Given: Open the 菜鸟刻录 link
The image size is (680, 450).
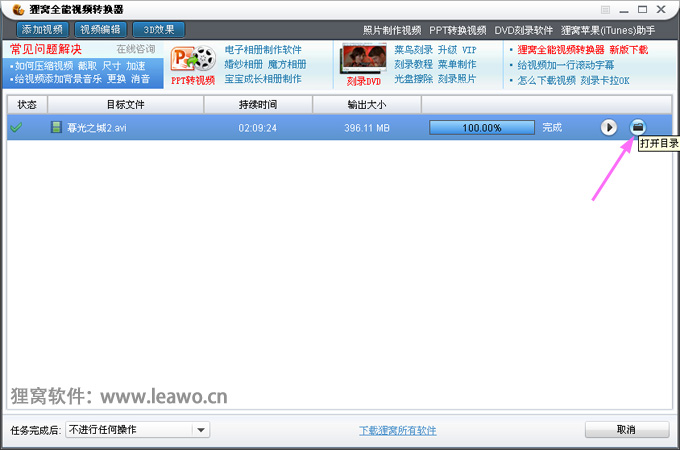Looking at the screenshot, I should (413, 50).
